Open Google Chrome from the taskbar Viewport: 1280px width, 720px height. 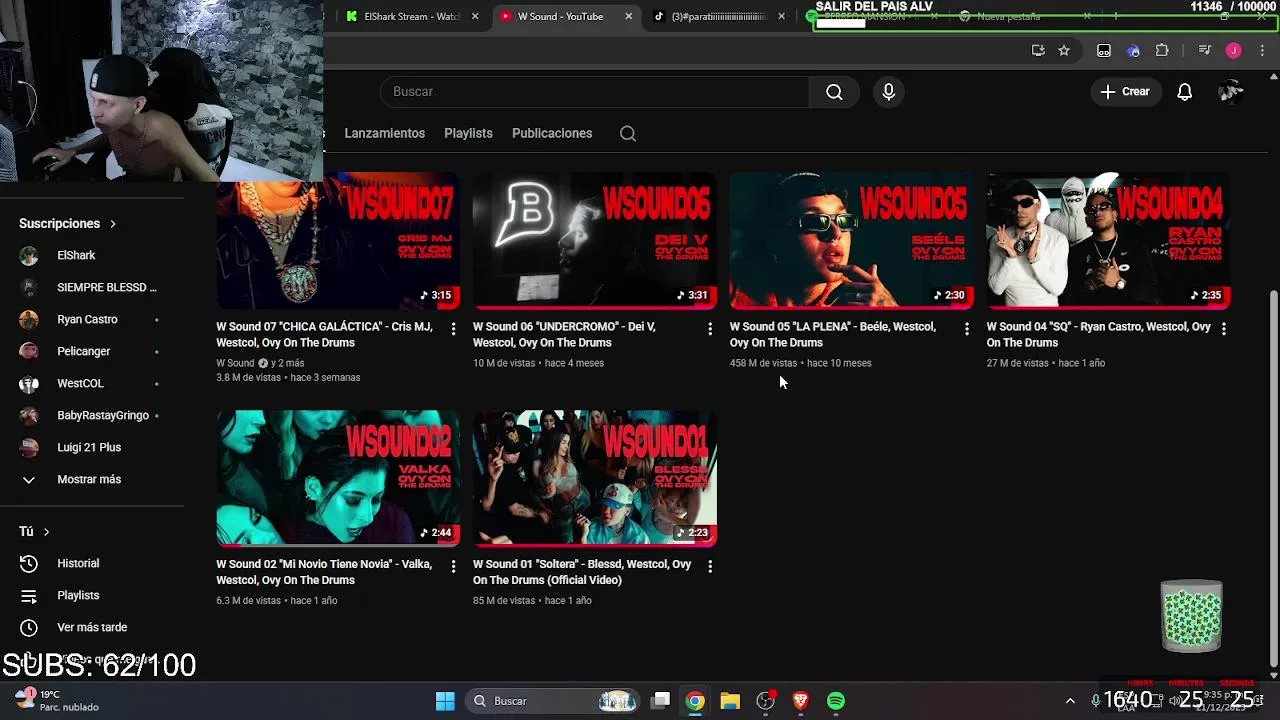click(695, 701)
